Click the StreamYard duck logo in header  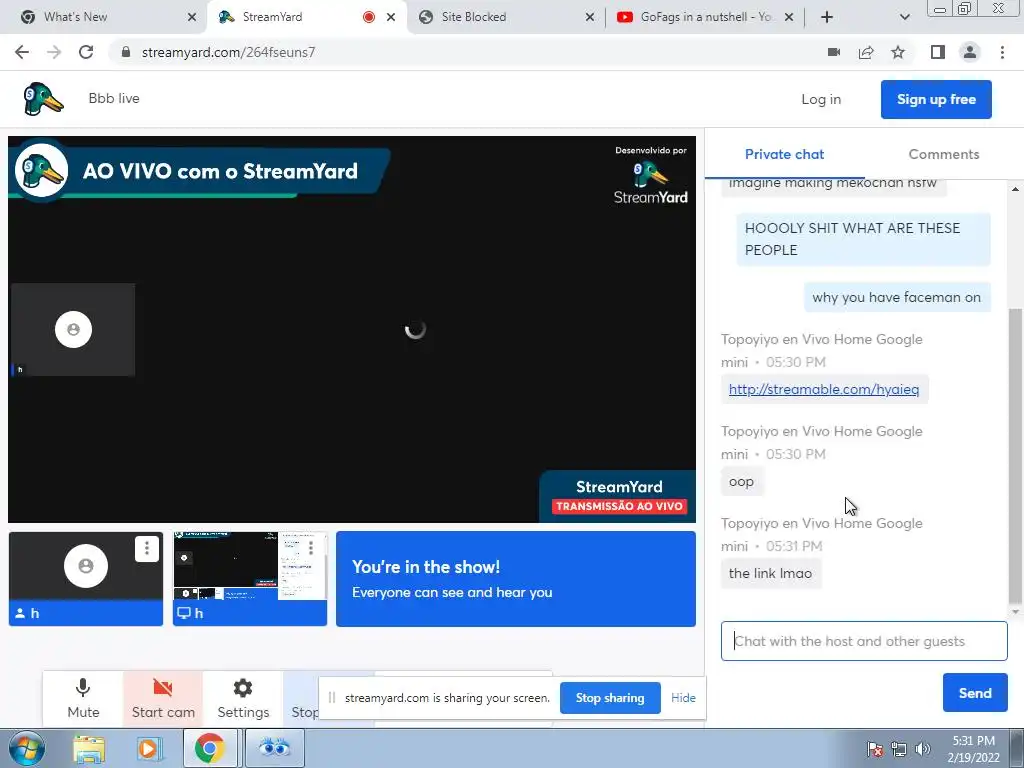pyautogui.click(x=43, y=99)
